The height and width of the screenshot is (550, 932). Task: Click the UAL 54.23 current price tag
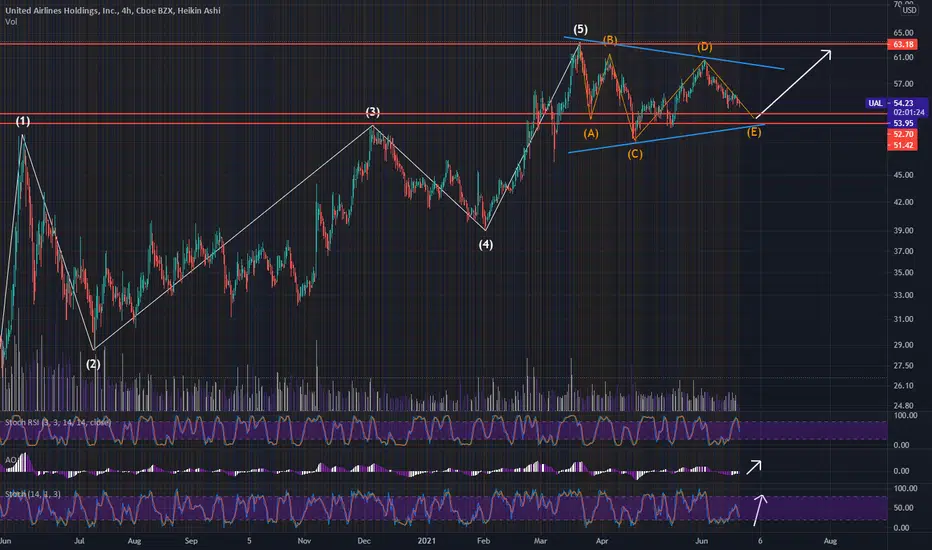[896, 103]
